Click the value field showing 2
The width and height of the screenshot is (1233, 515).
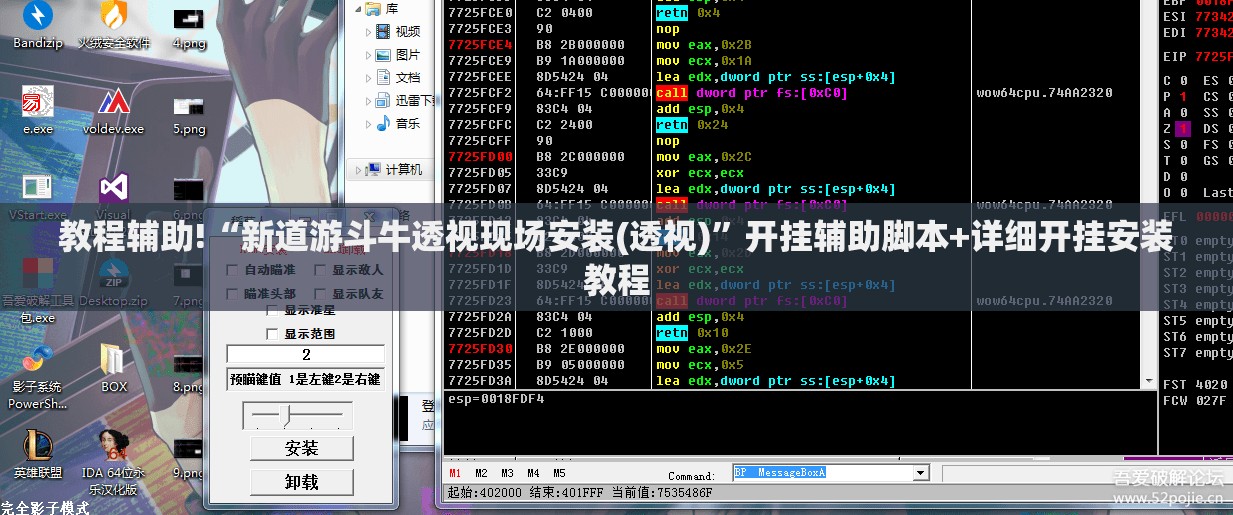tap(306, 354)
